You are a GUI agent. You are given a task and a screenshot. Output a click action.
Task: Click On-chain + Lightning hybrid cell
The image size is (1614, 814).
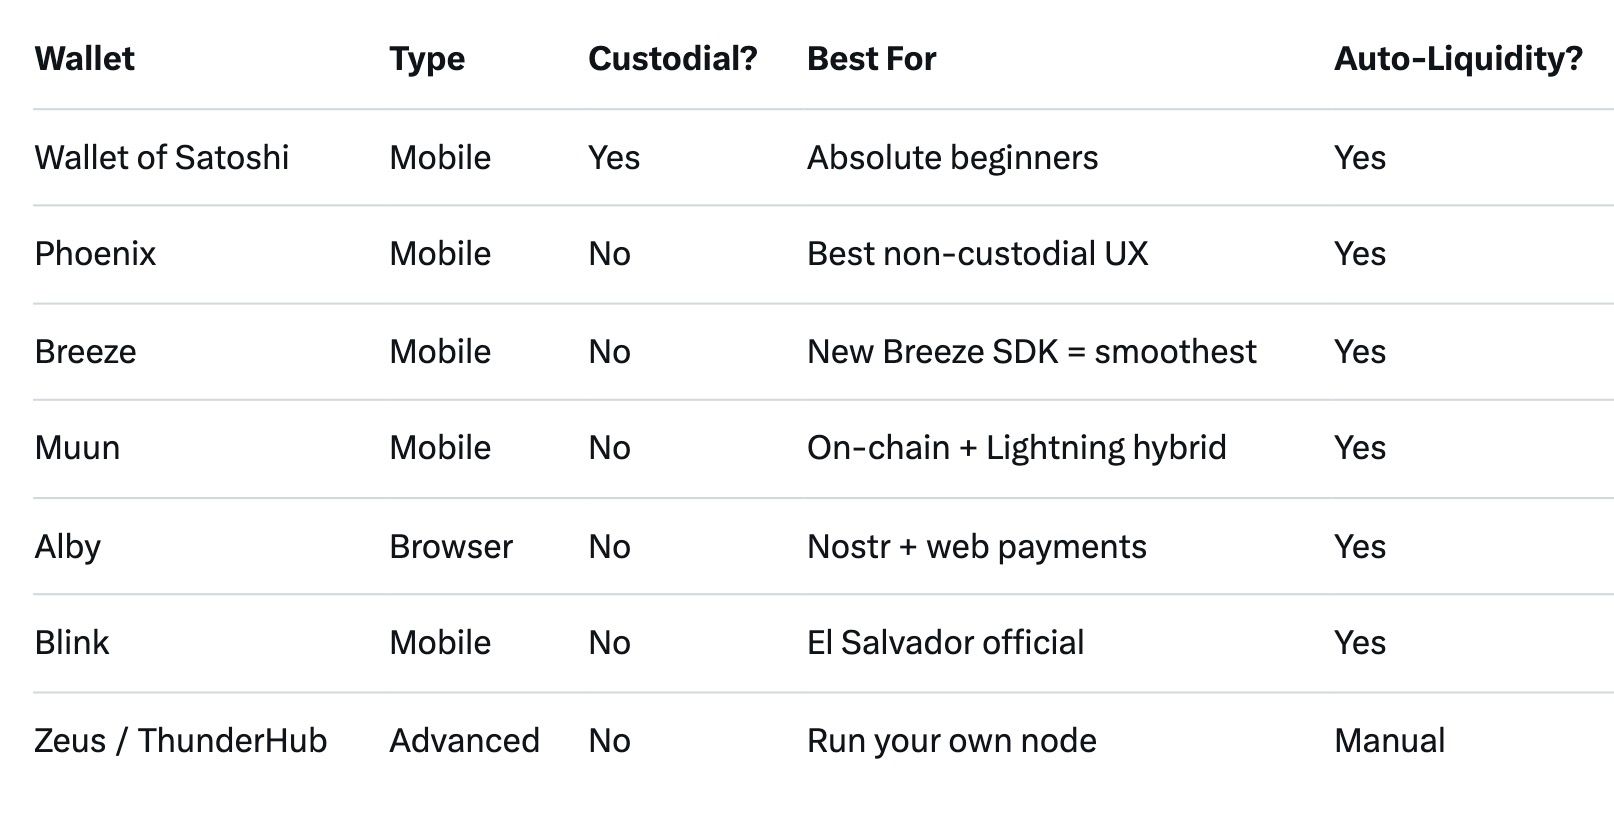[x=1016, y=447]
